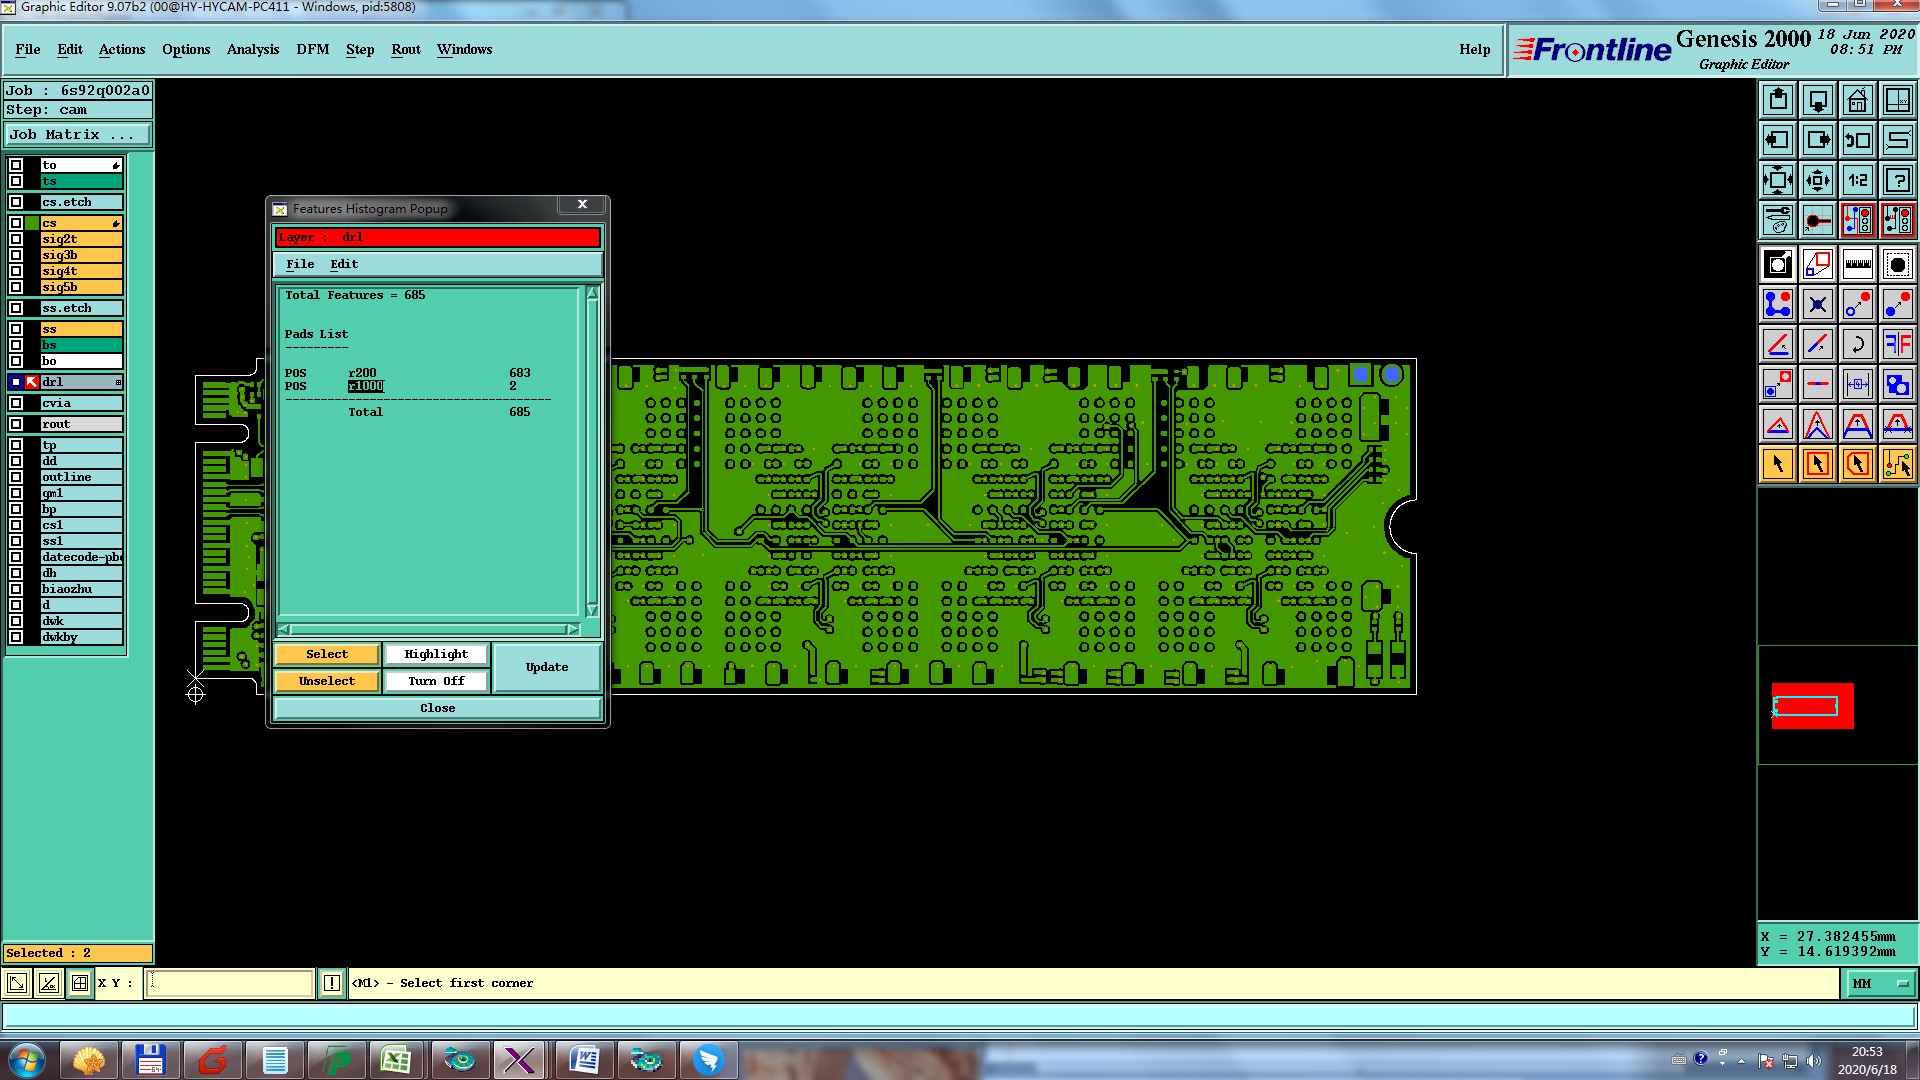Image resolution: width=1920 pixels, height=1080 pixels.
Task: Click the net selection arrow tool
Action: click(1897, 464)
